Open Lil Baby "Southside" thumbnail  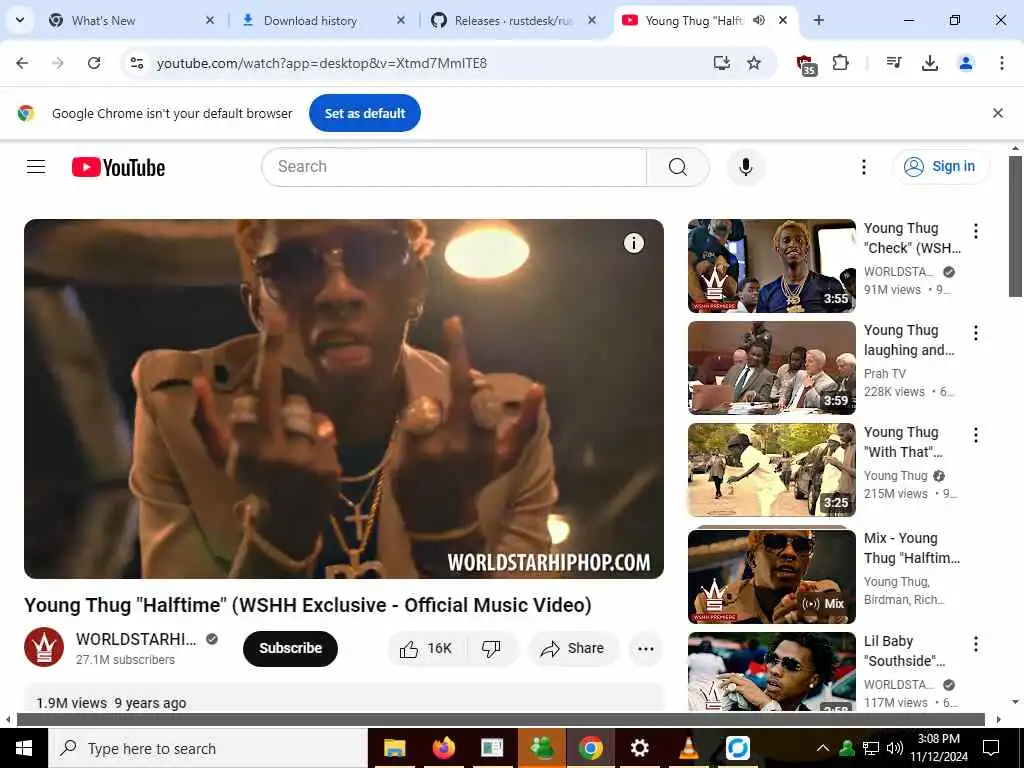[771, 671]
